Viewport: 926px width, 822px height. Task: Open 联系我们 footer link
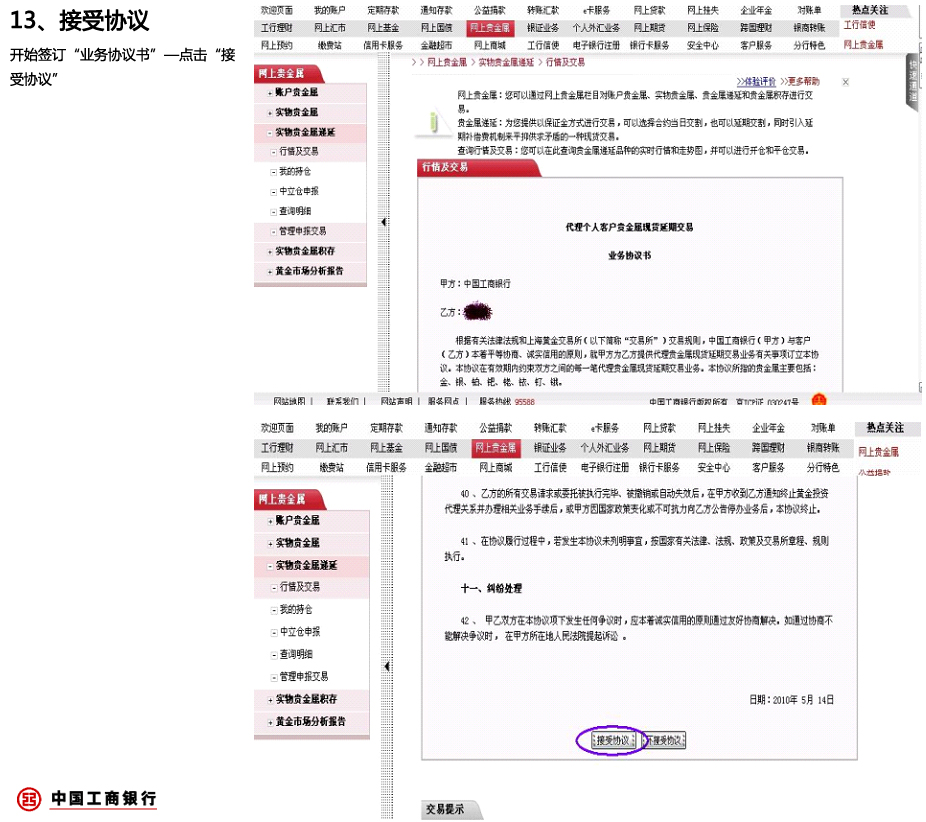[x=343, y=402]
